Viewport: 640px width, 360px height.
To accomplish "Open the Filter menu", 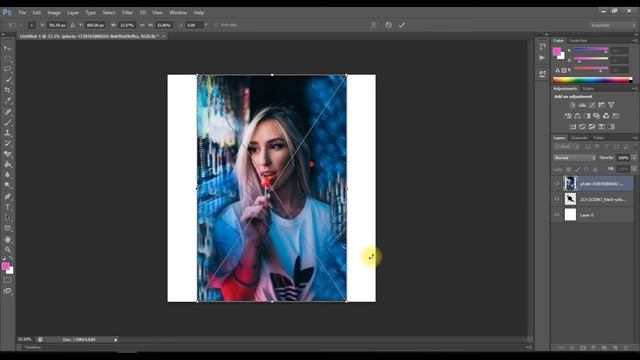I will (127, 13).
